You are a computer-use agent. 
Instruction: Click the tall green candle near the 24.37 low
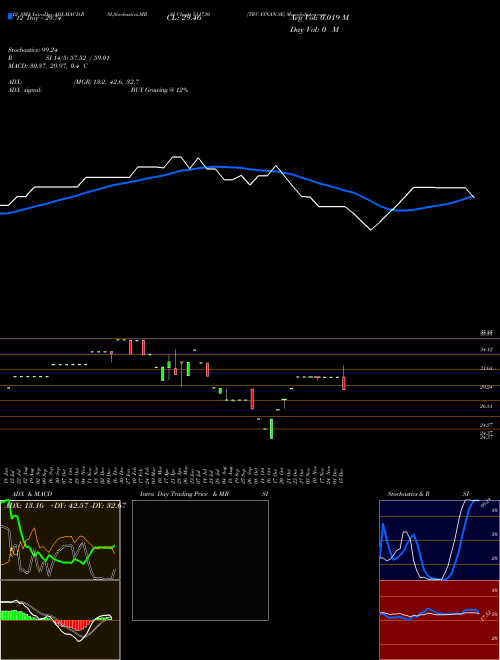[271, 428]
